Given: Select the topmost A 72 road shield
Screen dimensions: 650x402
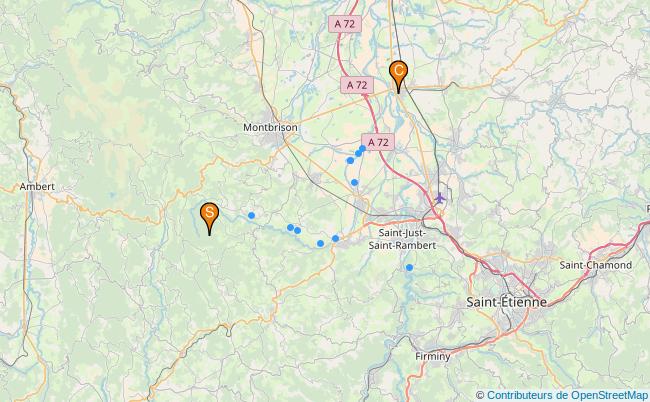Looking at the screenshot, I should (345, 24).
